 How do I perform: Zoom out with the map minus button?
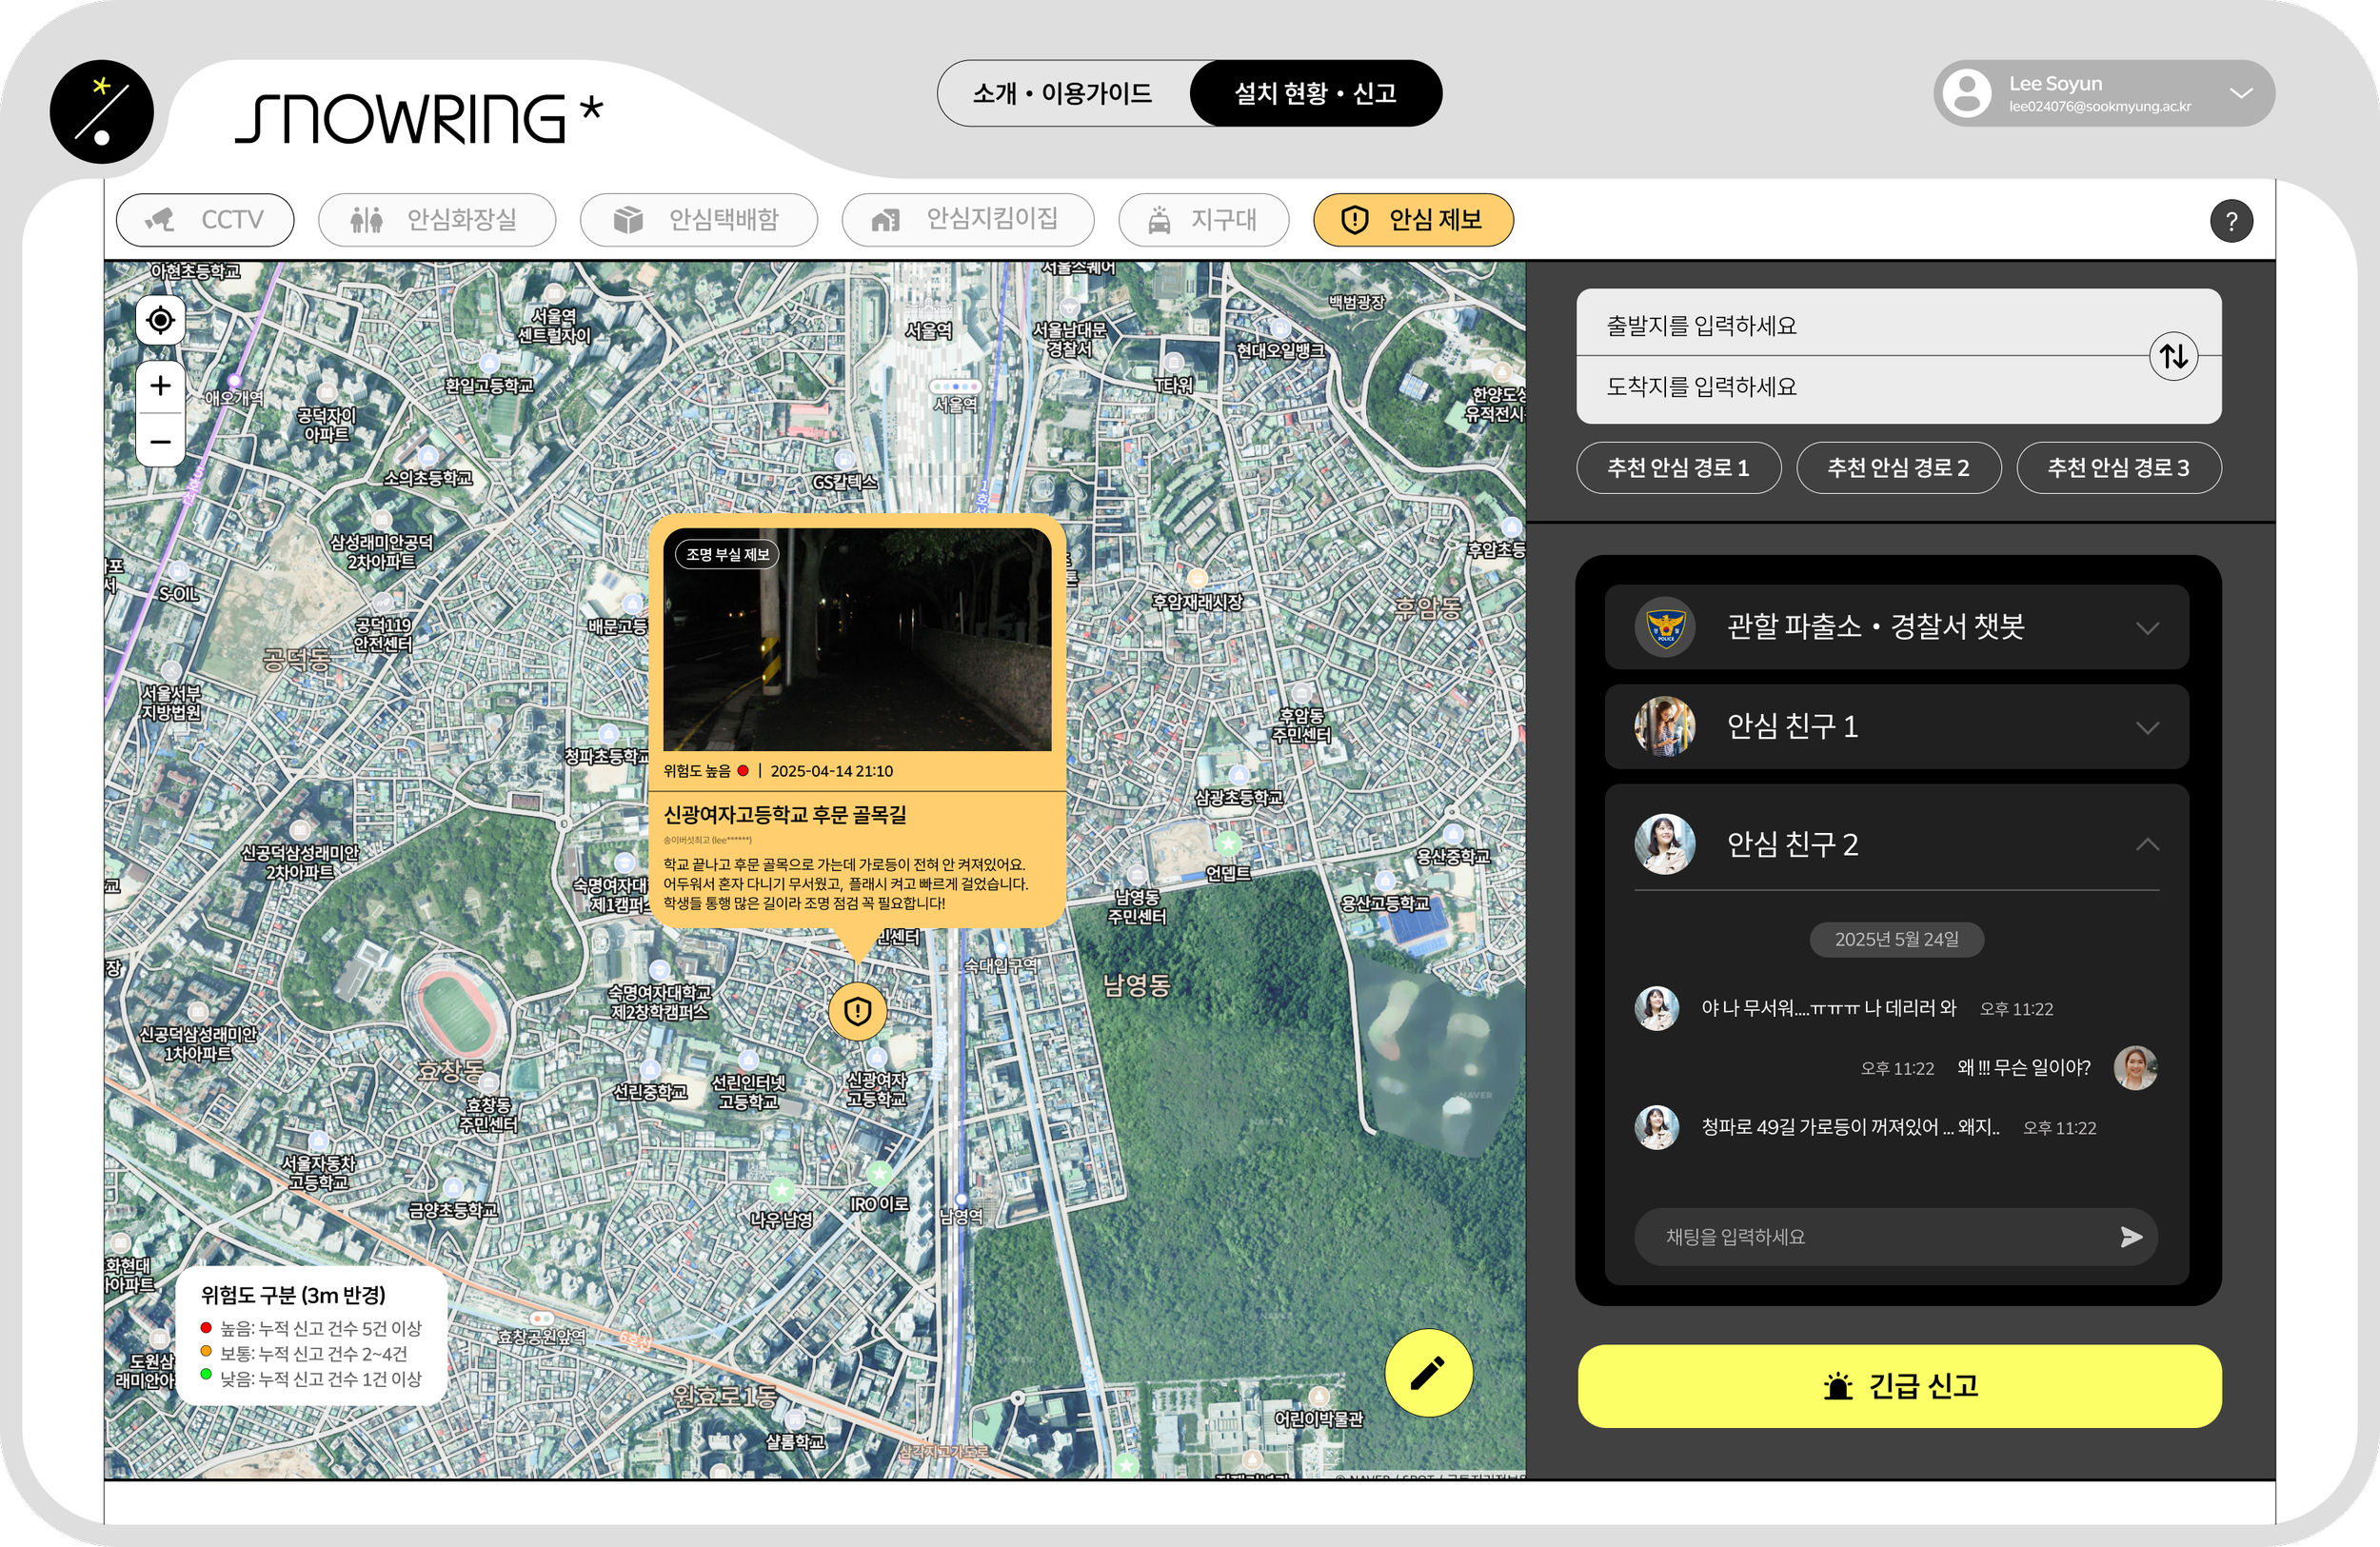pyautogui.click(x=160, y=441)
